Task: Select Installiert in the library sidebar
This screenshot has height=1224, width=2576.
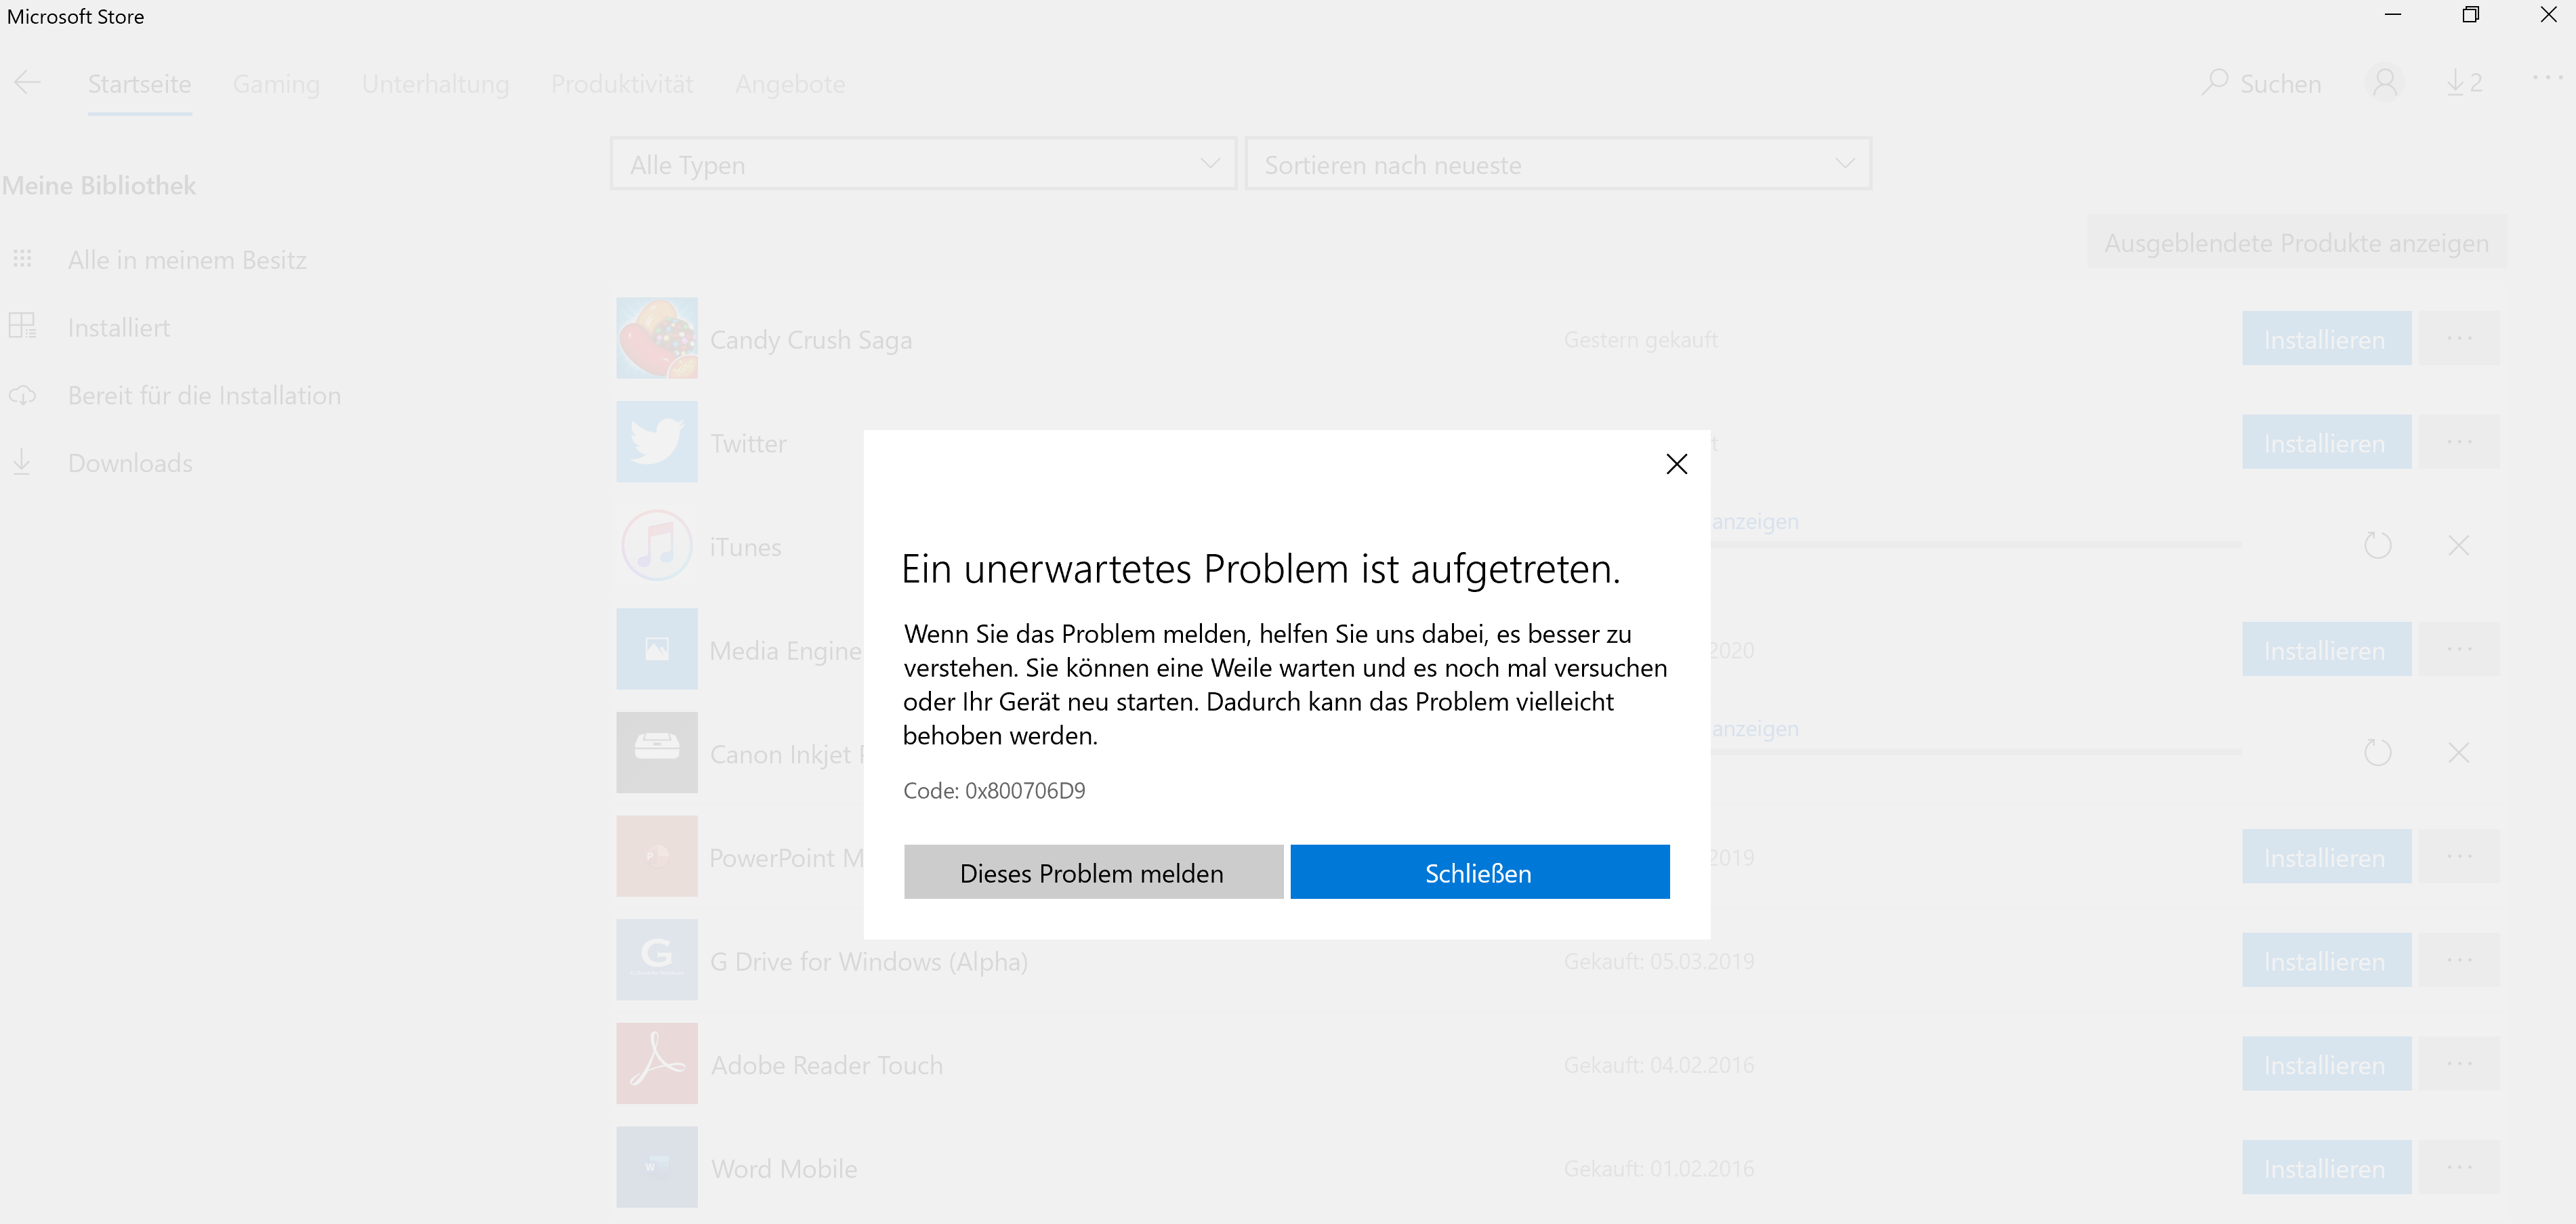Action: point(118,328)
